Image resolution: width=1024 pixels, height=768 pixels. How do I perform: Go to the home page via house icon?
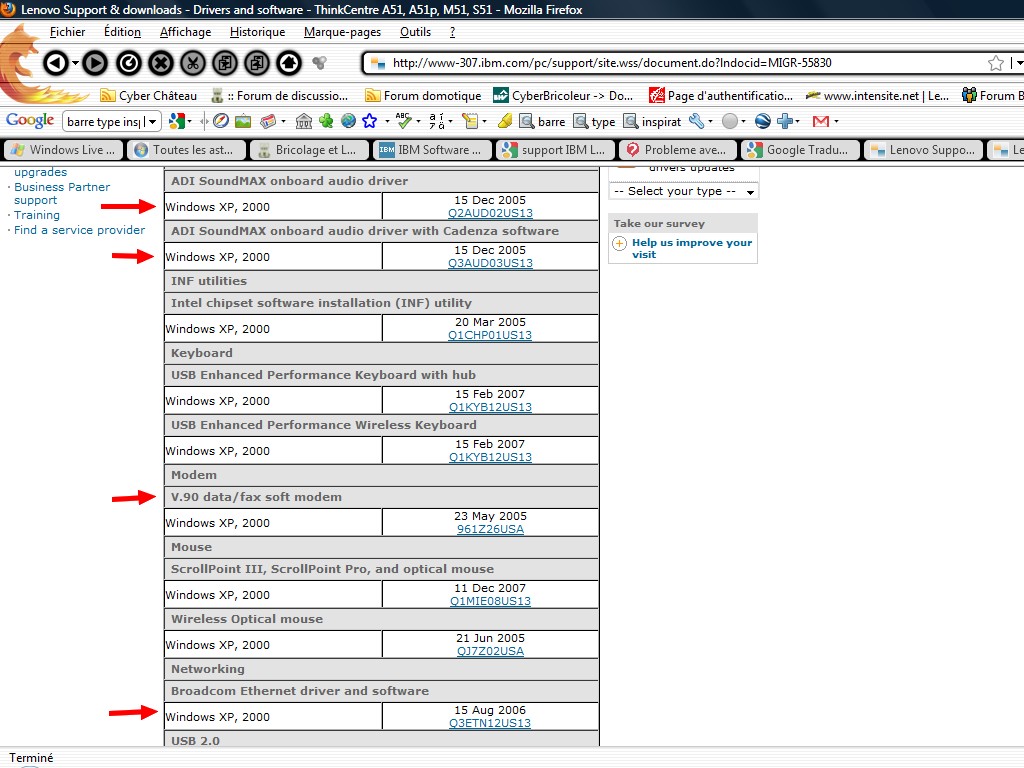pos(289,63)
